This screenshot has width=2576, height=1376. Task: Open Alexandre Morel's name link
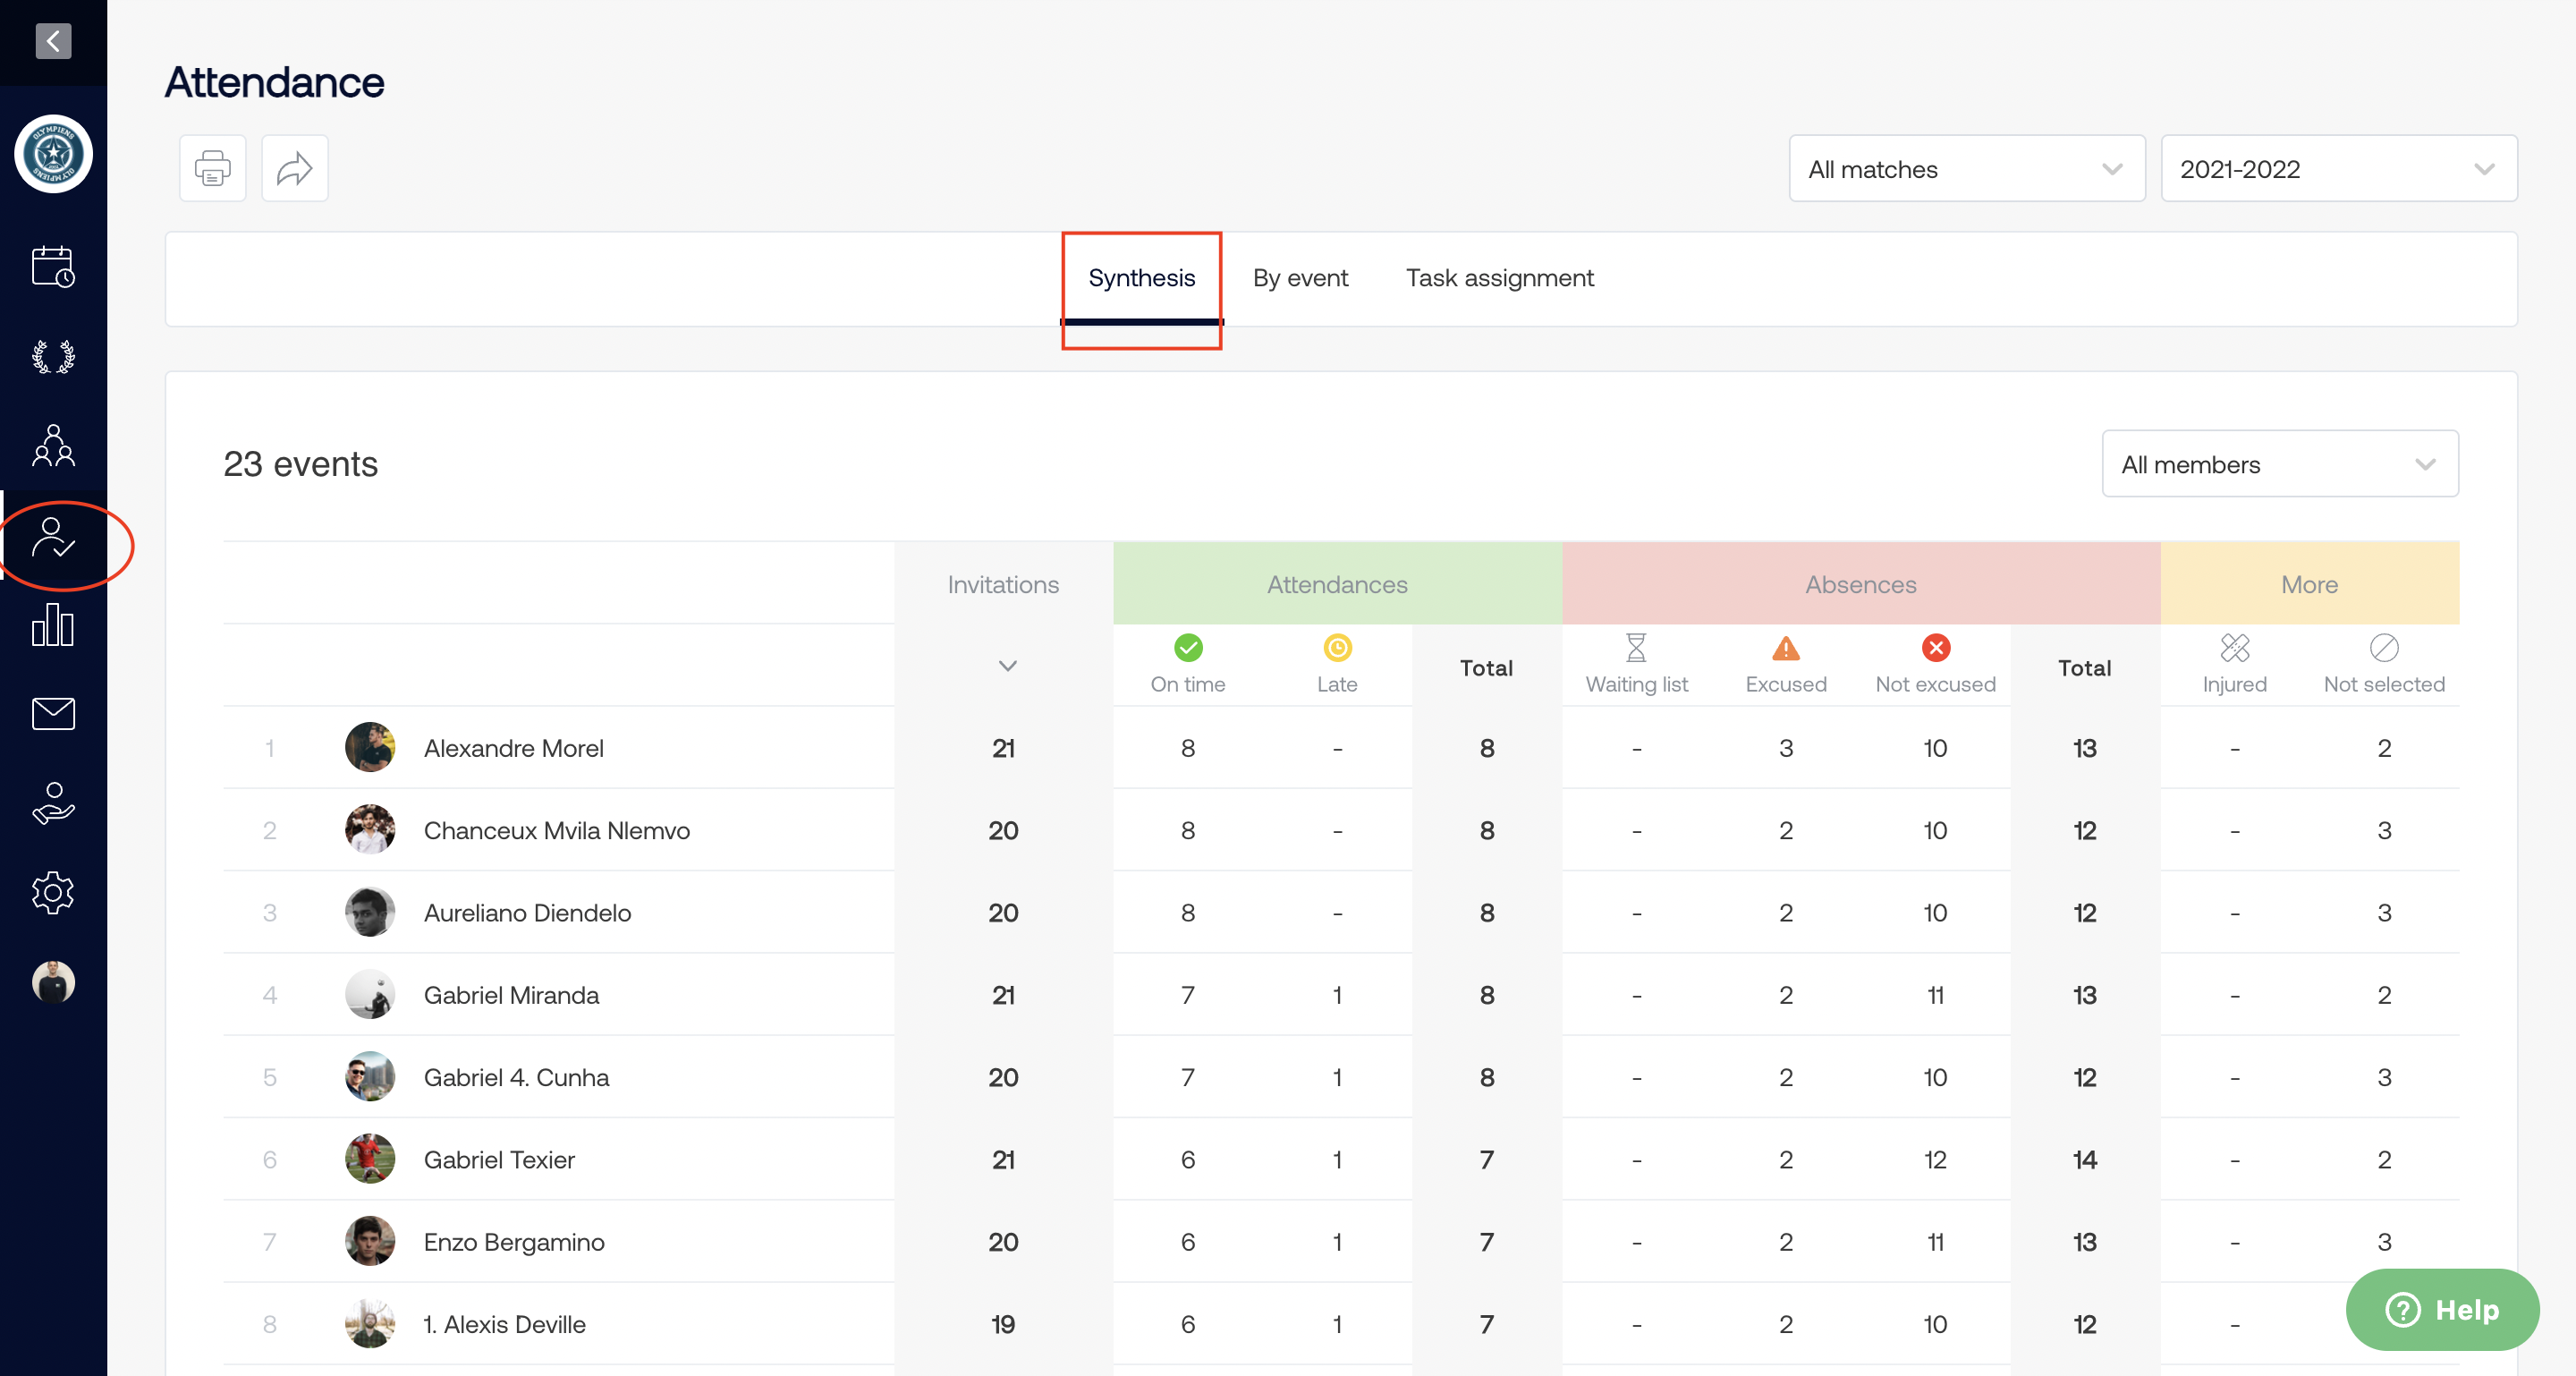(x=513, y=748)
